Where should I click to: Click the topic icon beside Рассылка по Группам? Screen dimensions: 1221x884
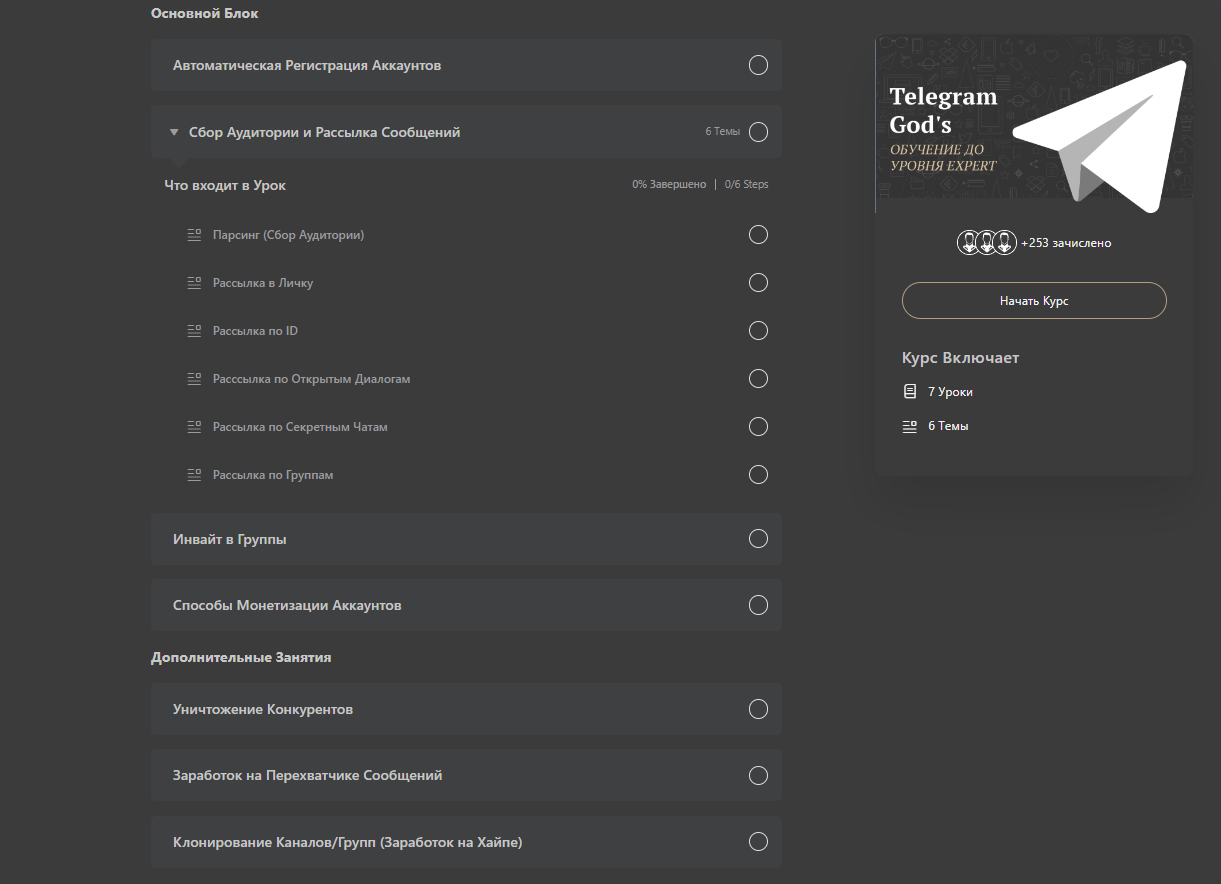(x=194, y=475)
